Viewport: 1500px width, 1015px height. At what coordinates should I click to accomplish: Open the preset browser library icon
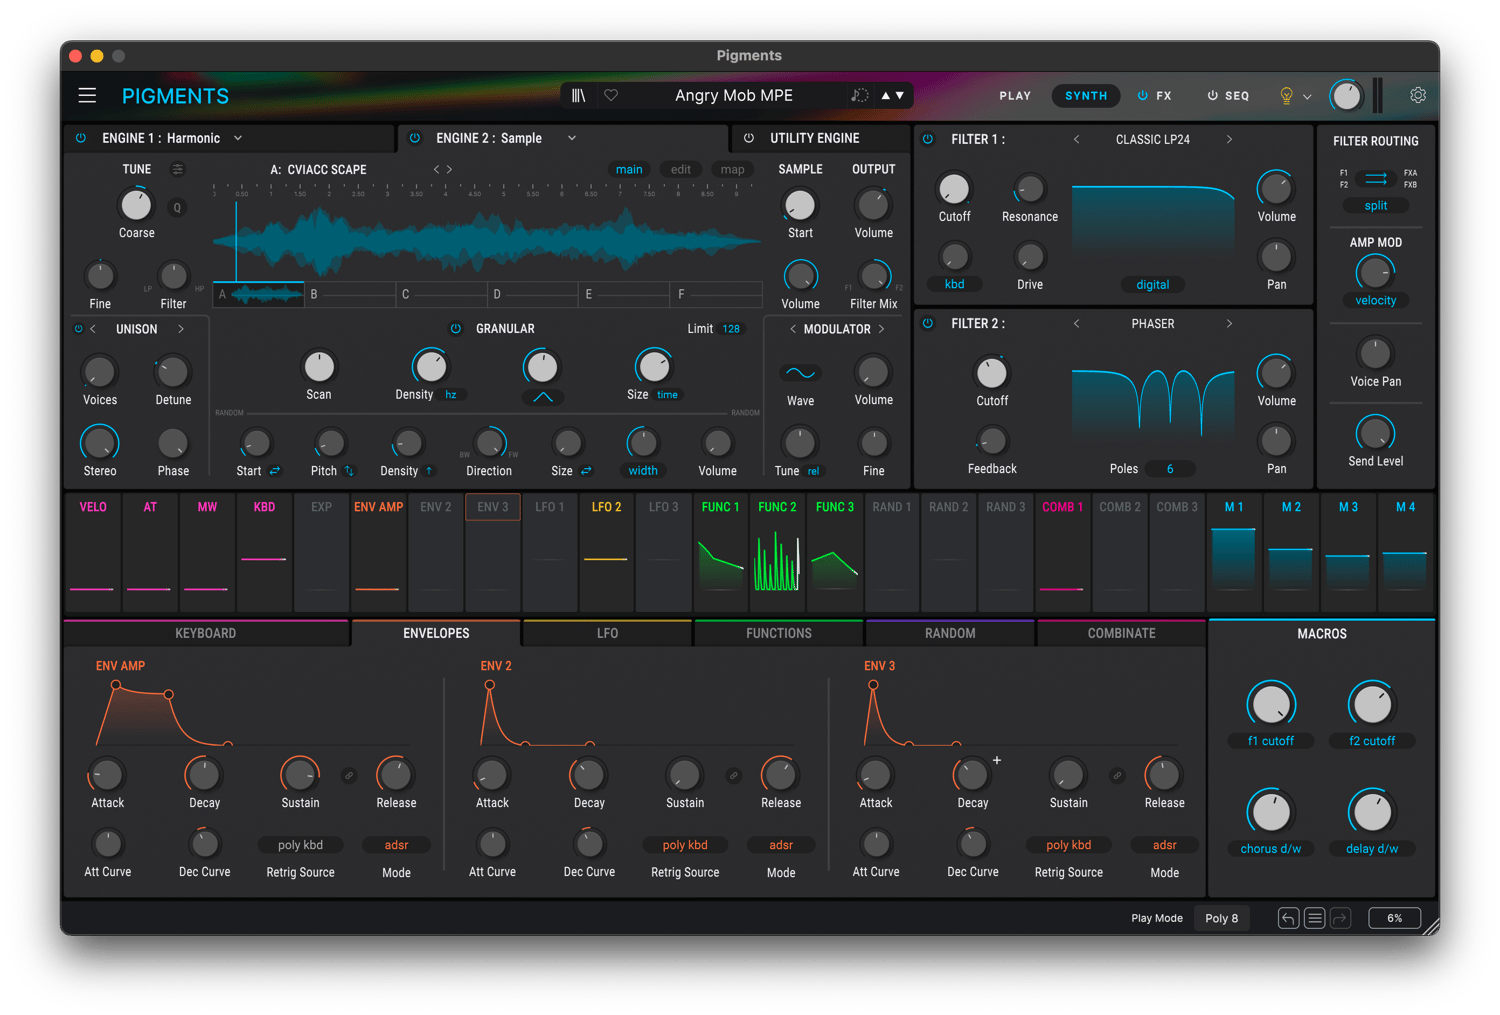(578, 96)
